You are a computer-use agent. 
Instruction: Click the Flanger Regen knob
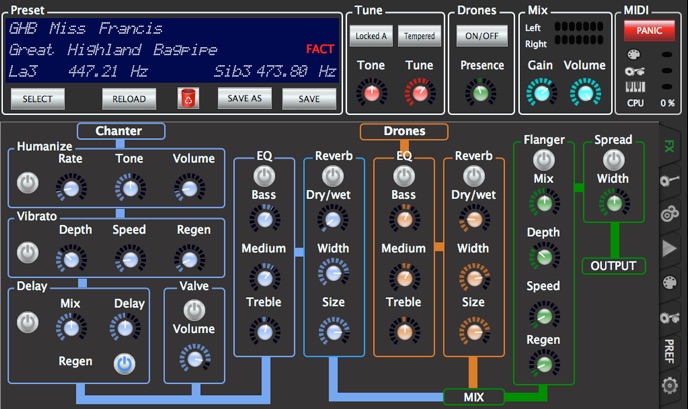[x=544, y=364]
